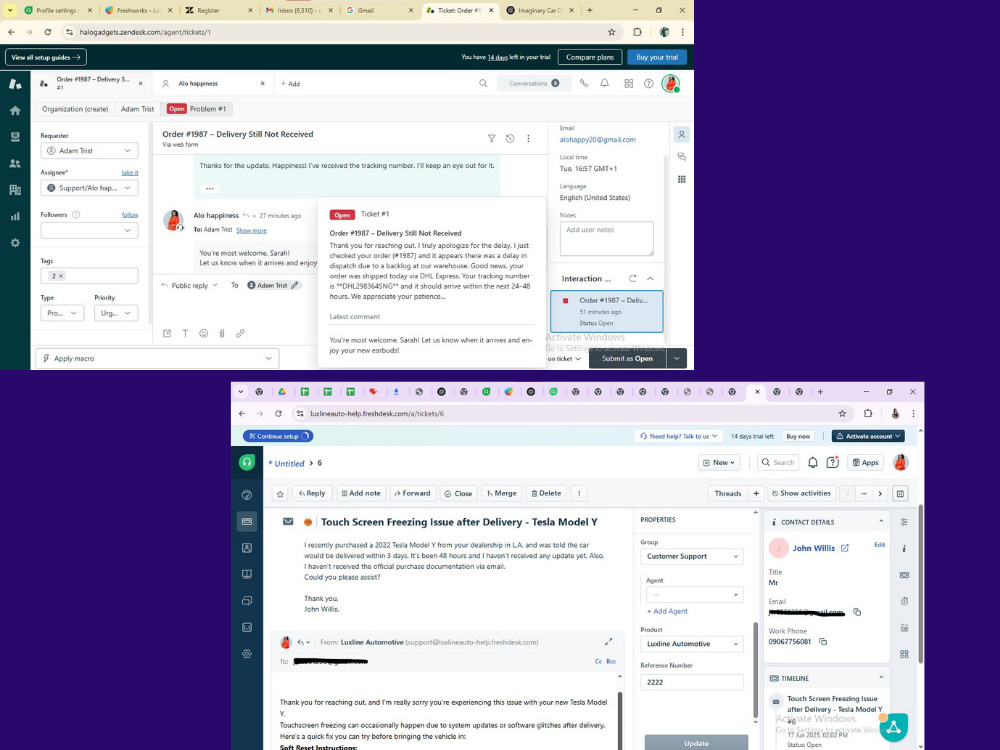Click Submit as Open button in Zendesk
The width and height of the screenshot is (1000, 750).
628,358
